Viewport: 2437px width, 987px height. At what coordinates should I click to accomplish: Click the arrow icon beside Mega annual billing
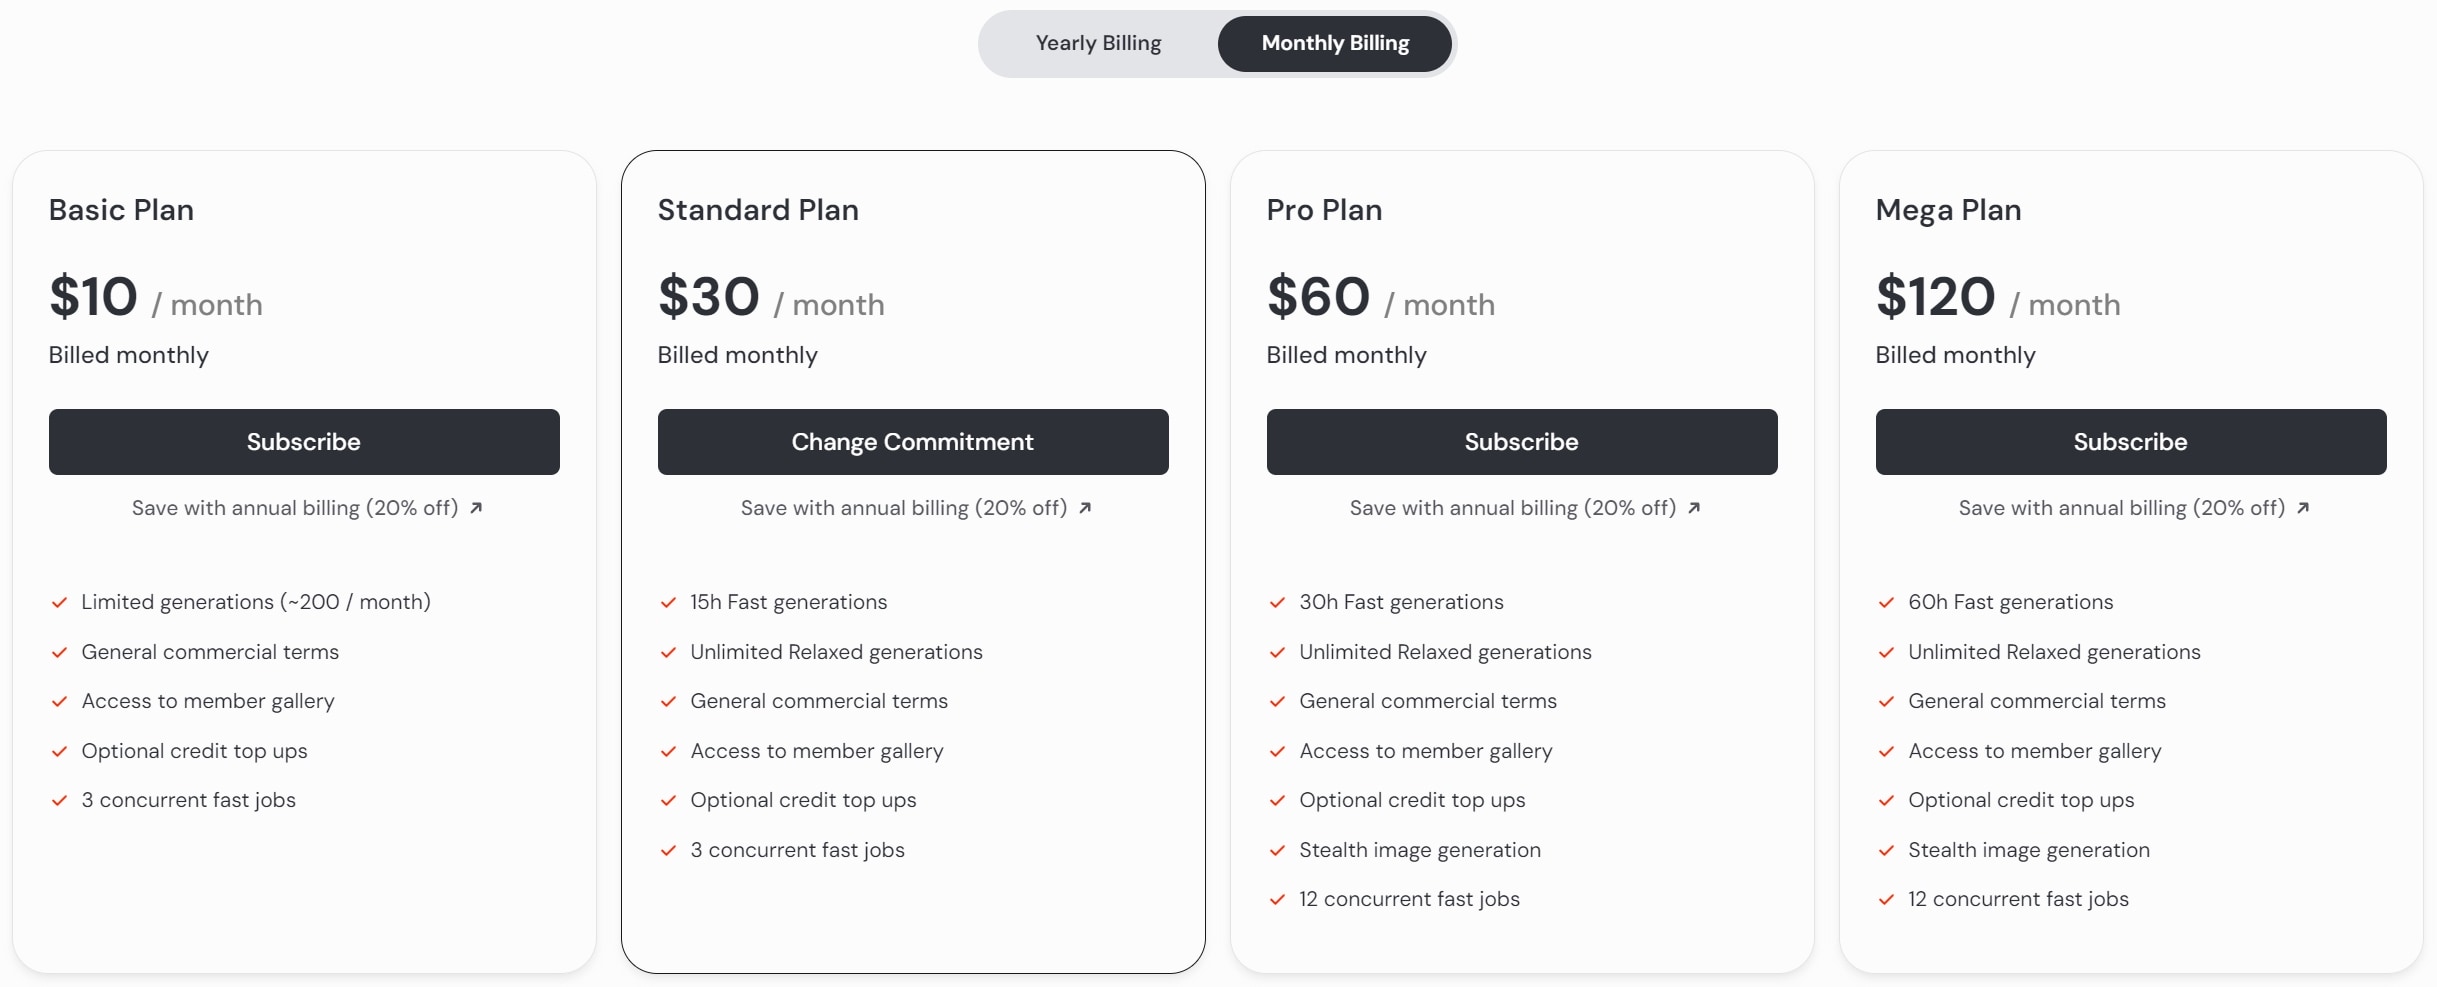pos(2303,508)
